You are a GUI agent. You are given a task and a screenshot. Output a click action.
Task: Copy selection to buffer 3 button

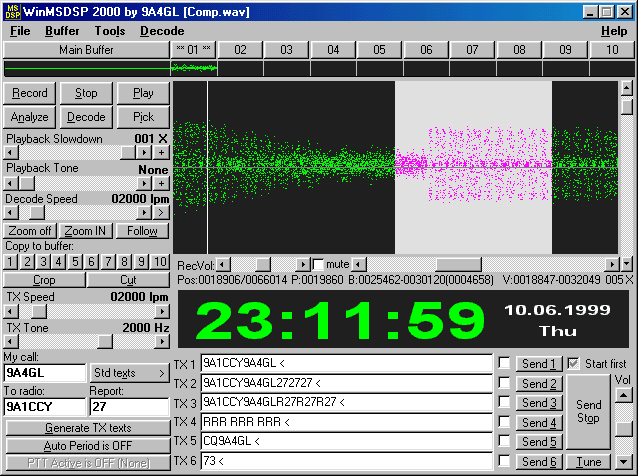[x=43, y=262]
